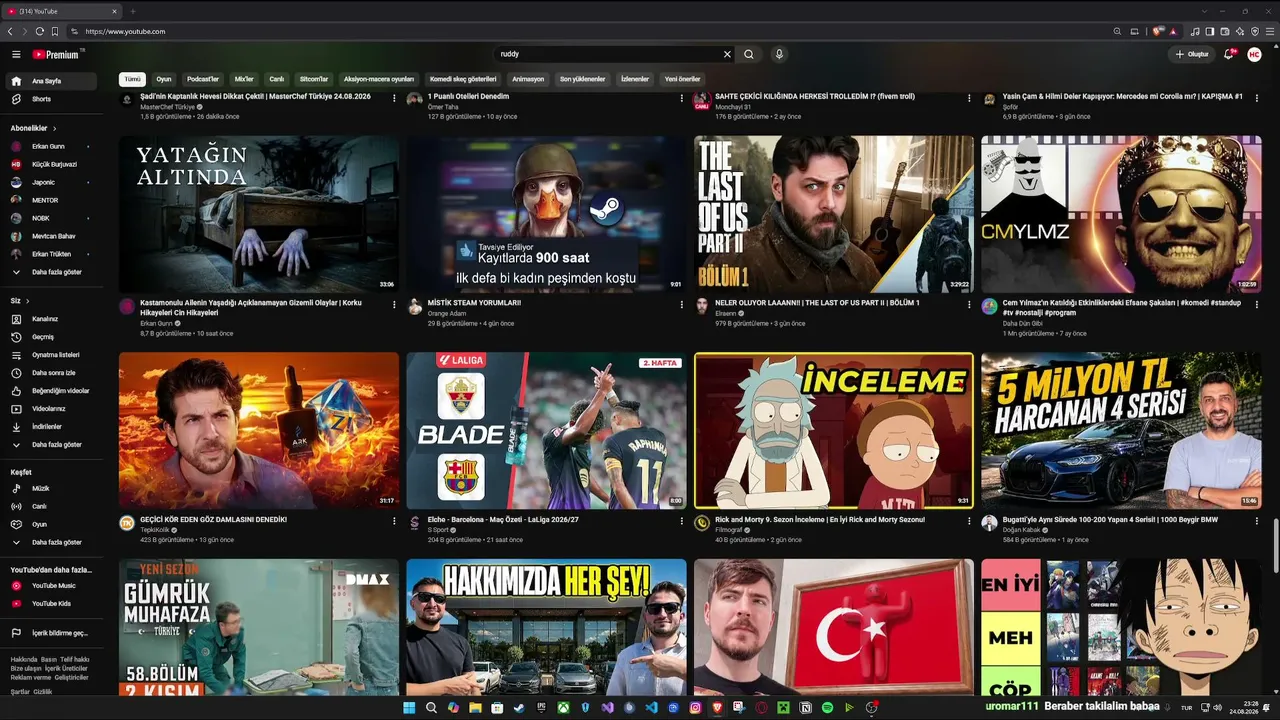Screen dimensions: 1280x720
Task: Reload the page with the browser refresh button
Action: click(40, 32)
